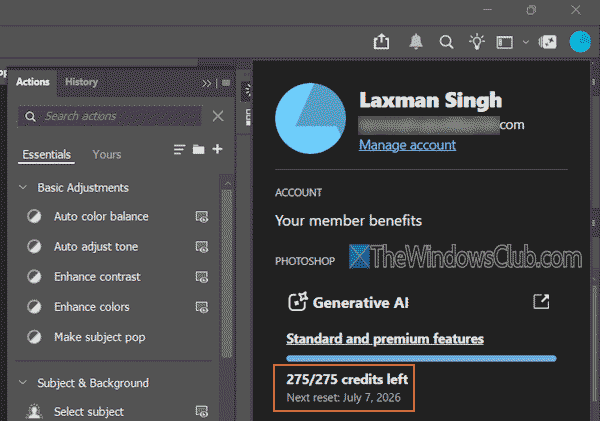The image size is (600, 421).
Task: Click the Search actions field
Action: (x=110, y=116)
